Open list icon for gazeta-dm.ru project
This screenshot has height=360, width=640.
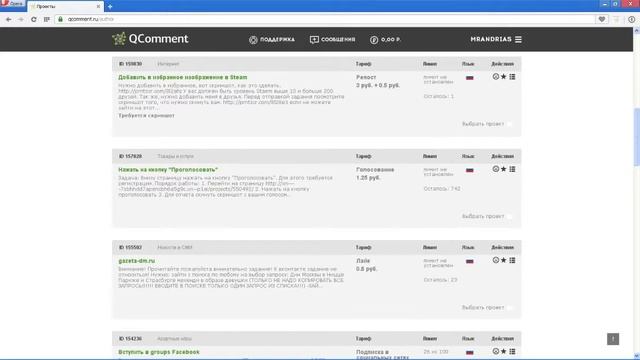[512, 260]
